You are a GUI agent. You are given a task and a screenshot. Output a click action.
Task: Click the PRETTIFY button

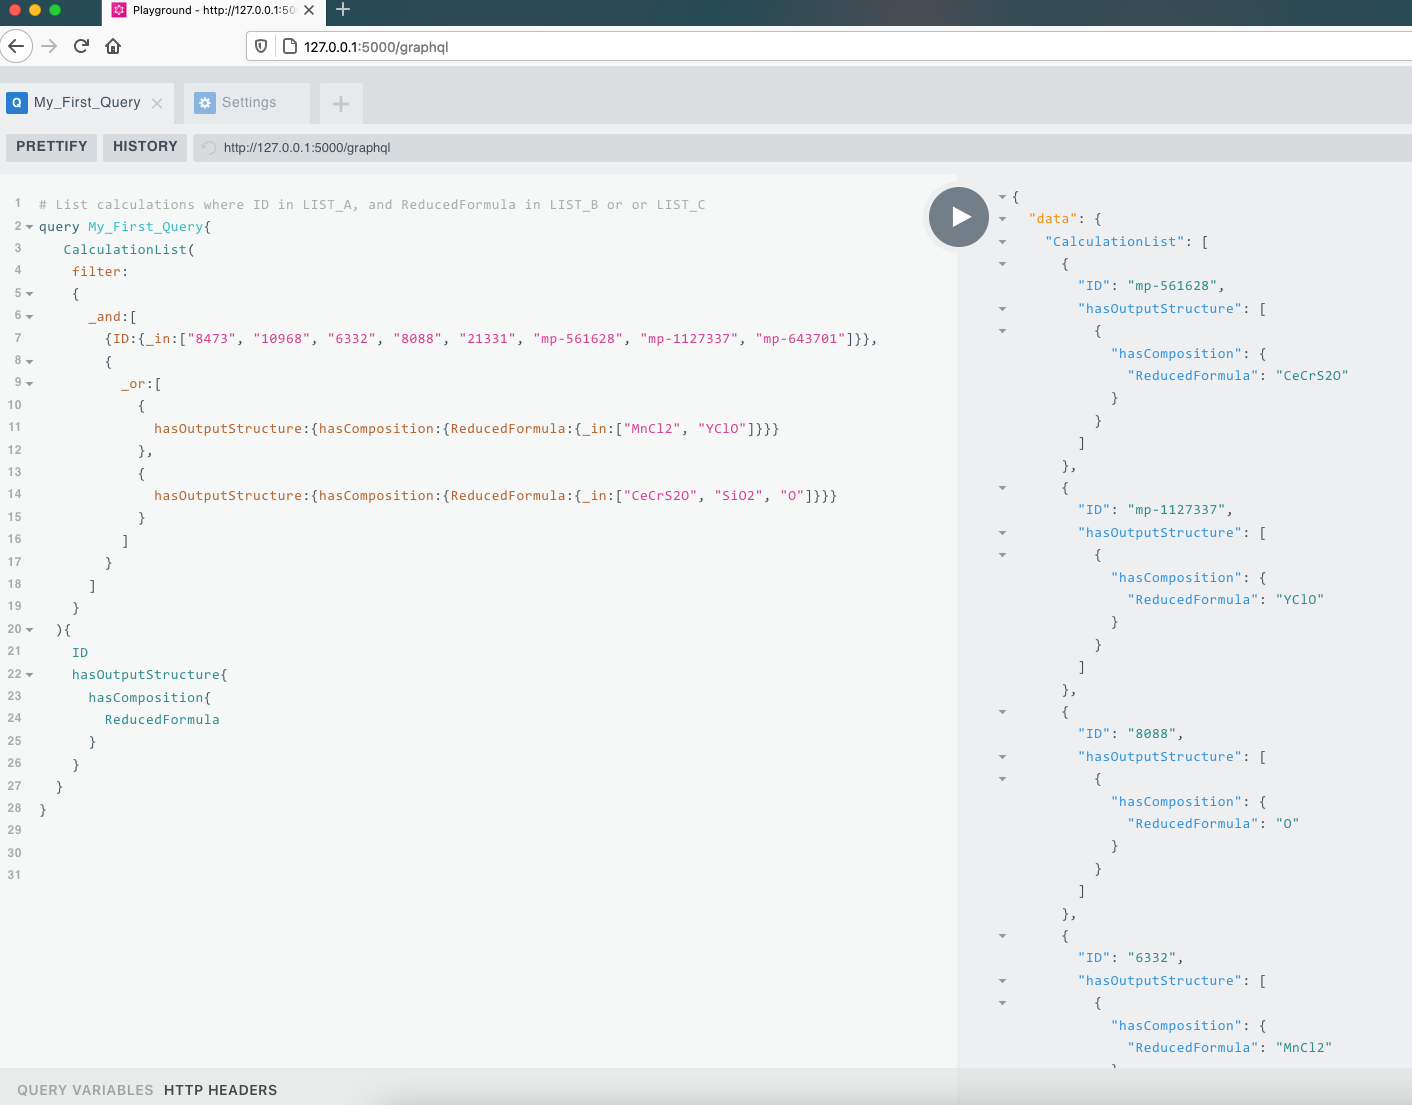click(x=52, y=147)
